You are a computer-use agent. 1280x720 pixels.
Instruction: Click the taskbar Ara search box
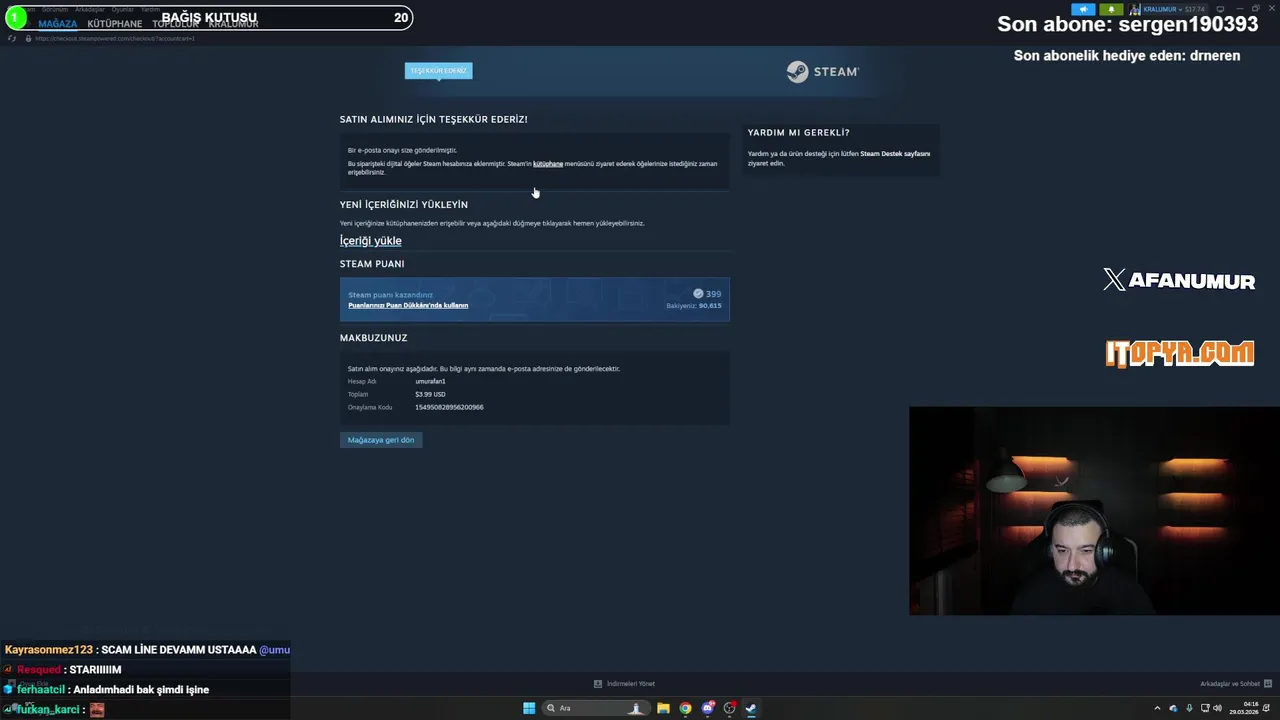(x=596, y=708)
